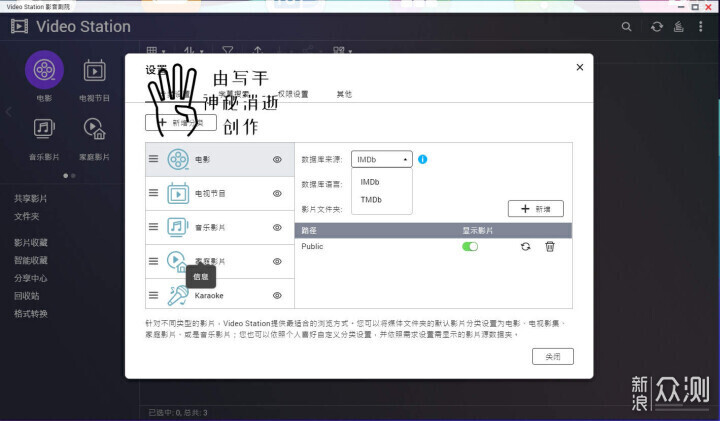Screen dimensions: 720x421
Task: Open the search icon in the header
Action: coord(626,27)
